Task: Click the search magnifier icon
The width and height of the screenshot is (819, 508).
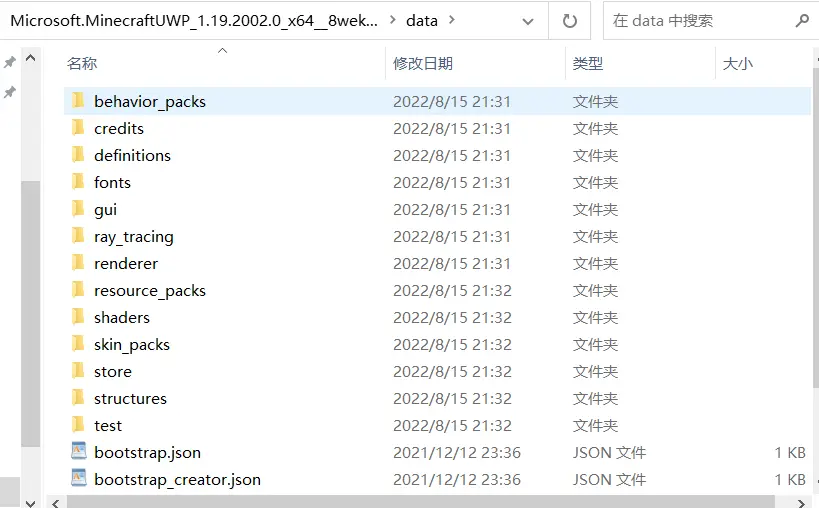Action: click(802, 21)
